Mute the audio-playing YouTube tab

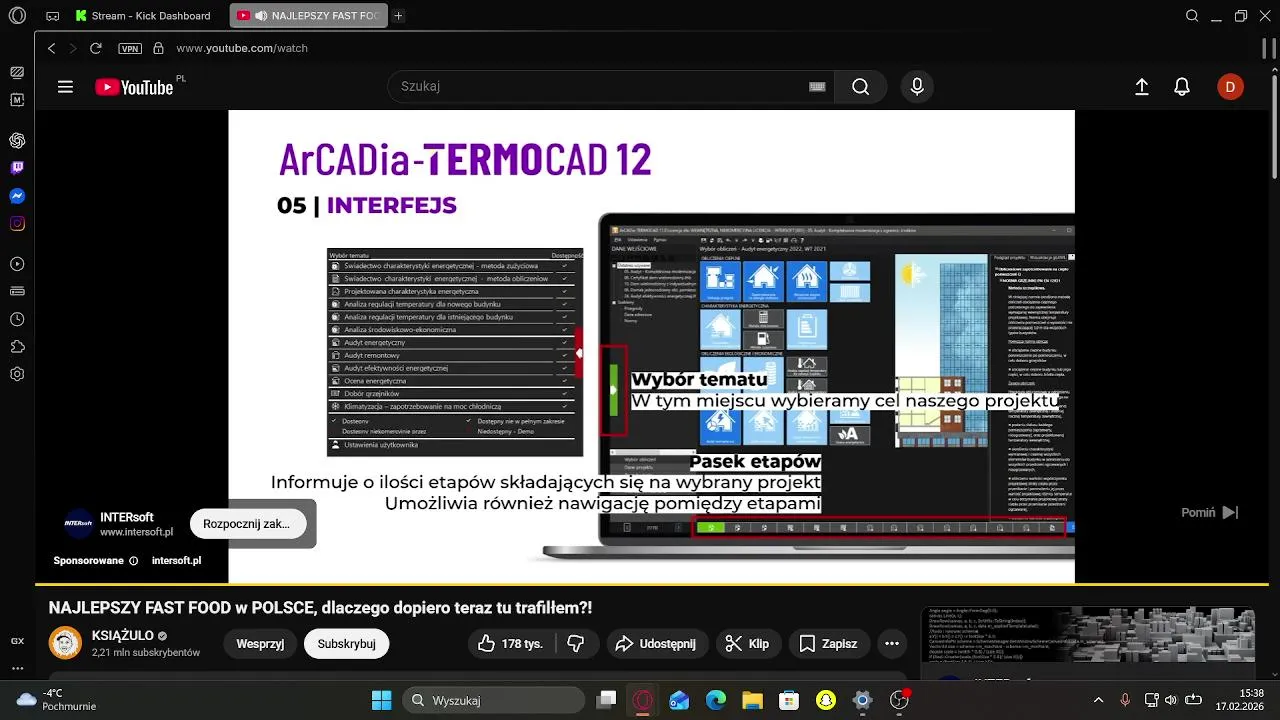(x=261, y=16)
